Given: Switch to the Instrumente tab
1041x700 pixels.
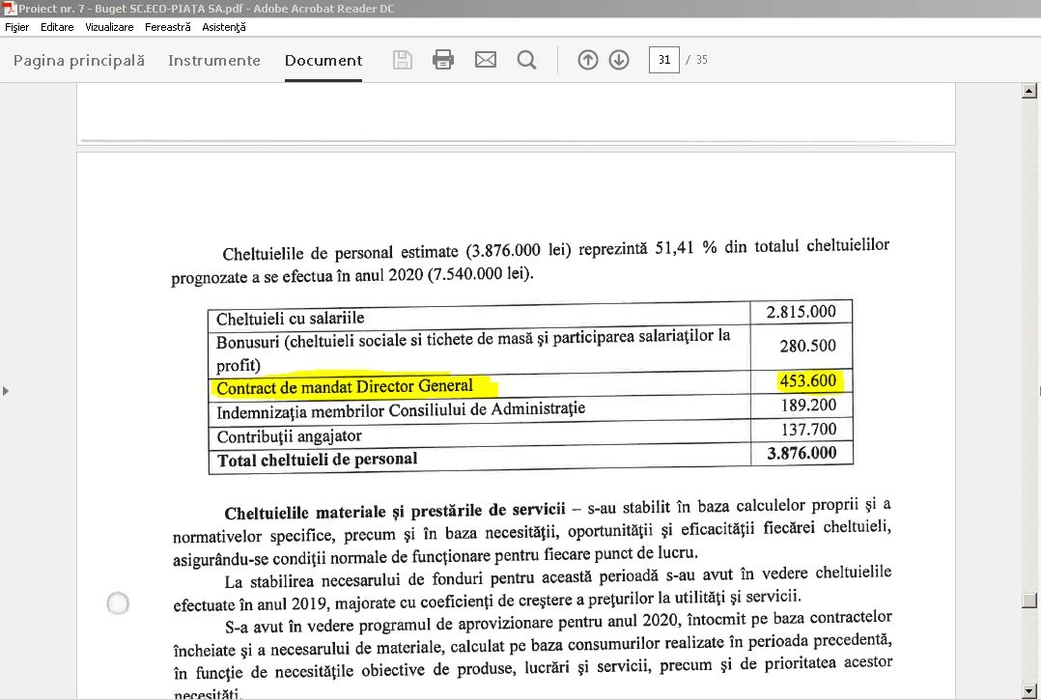Looking at the screenshot, I should 214,60.
